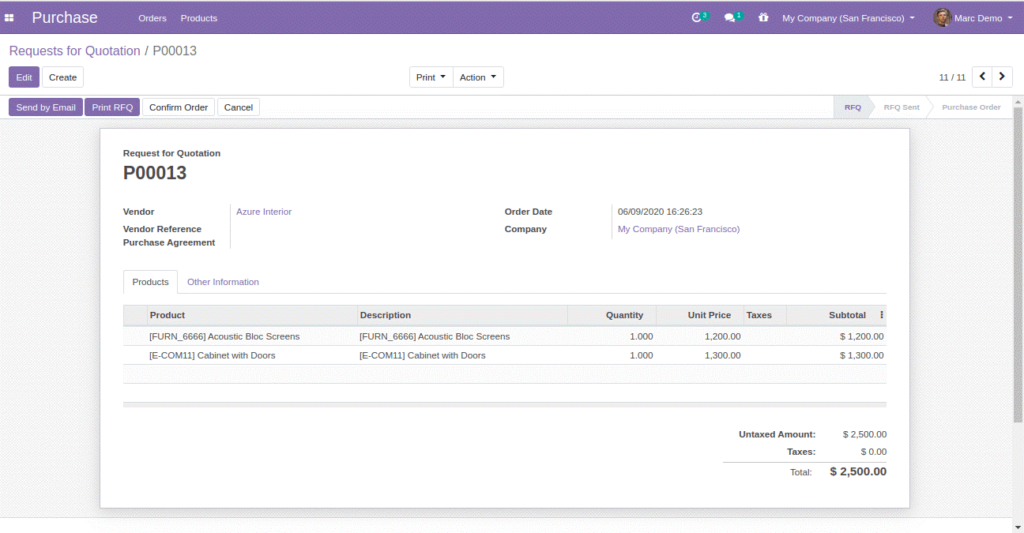Switch to the Other Information tab
Image resolution: width=1024 pixels, height=533 pixels.
(x=223, y=282)
